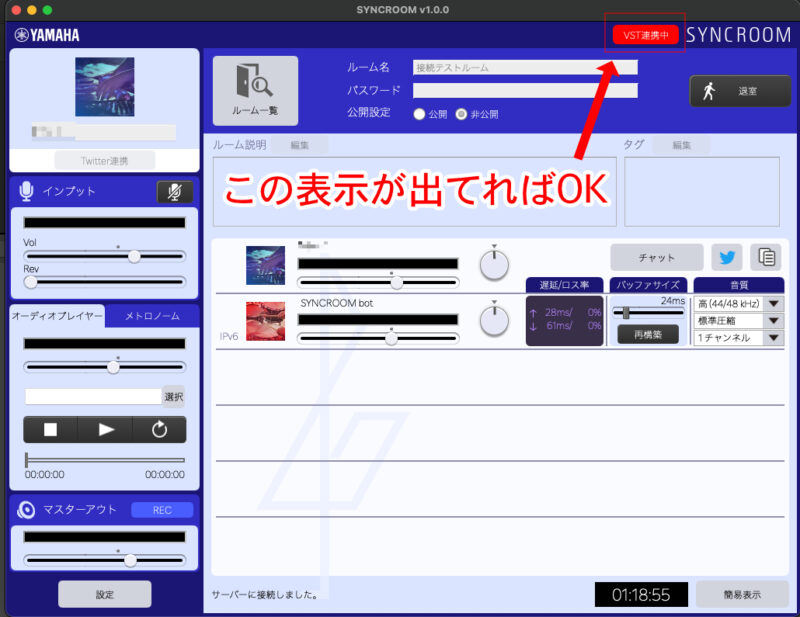This screenshot has height=617, width=800.
Task: Close the SYNCROOM window with red button
Action: click(16, 10)
